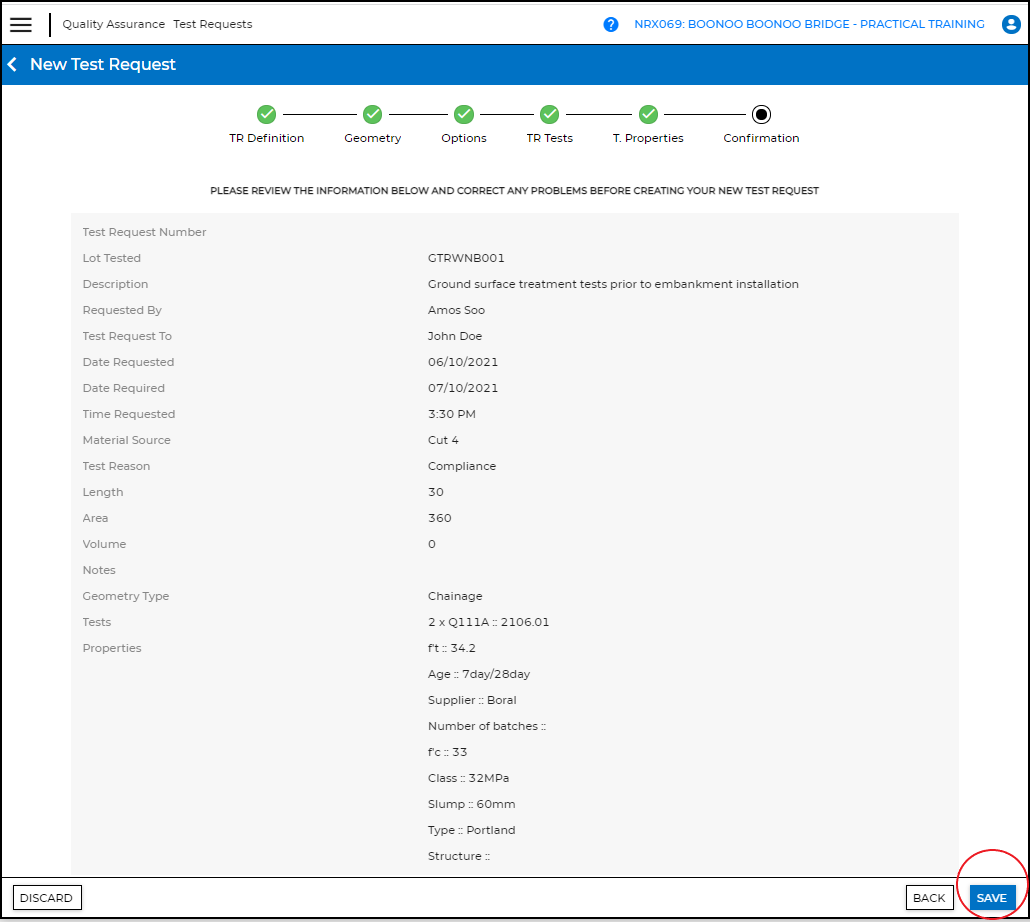Click the TR Definition step checkmark

(267, 115)
